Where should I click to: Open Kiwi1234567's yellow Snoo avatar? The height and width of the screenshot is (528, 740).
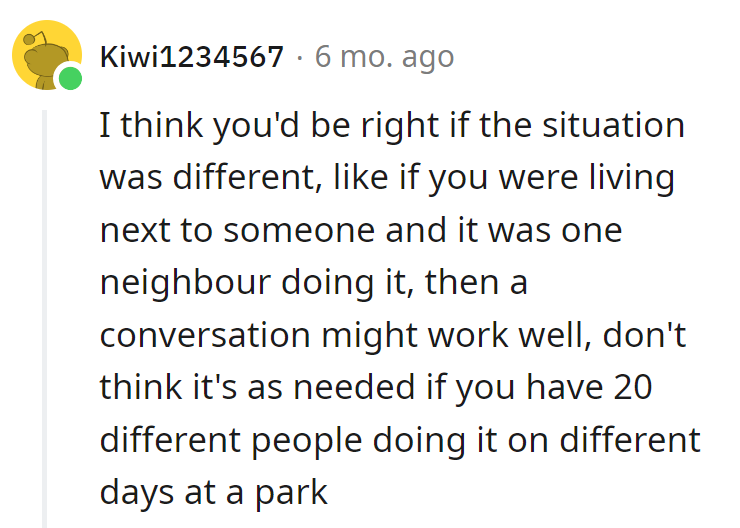click(x=47, y=55)
